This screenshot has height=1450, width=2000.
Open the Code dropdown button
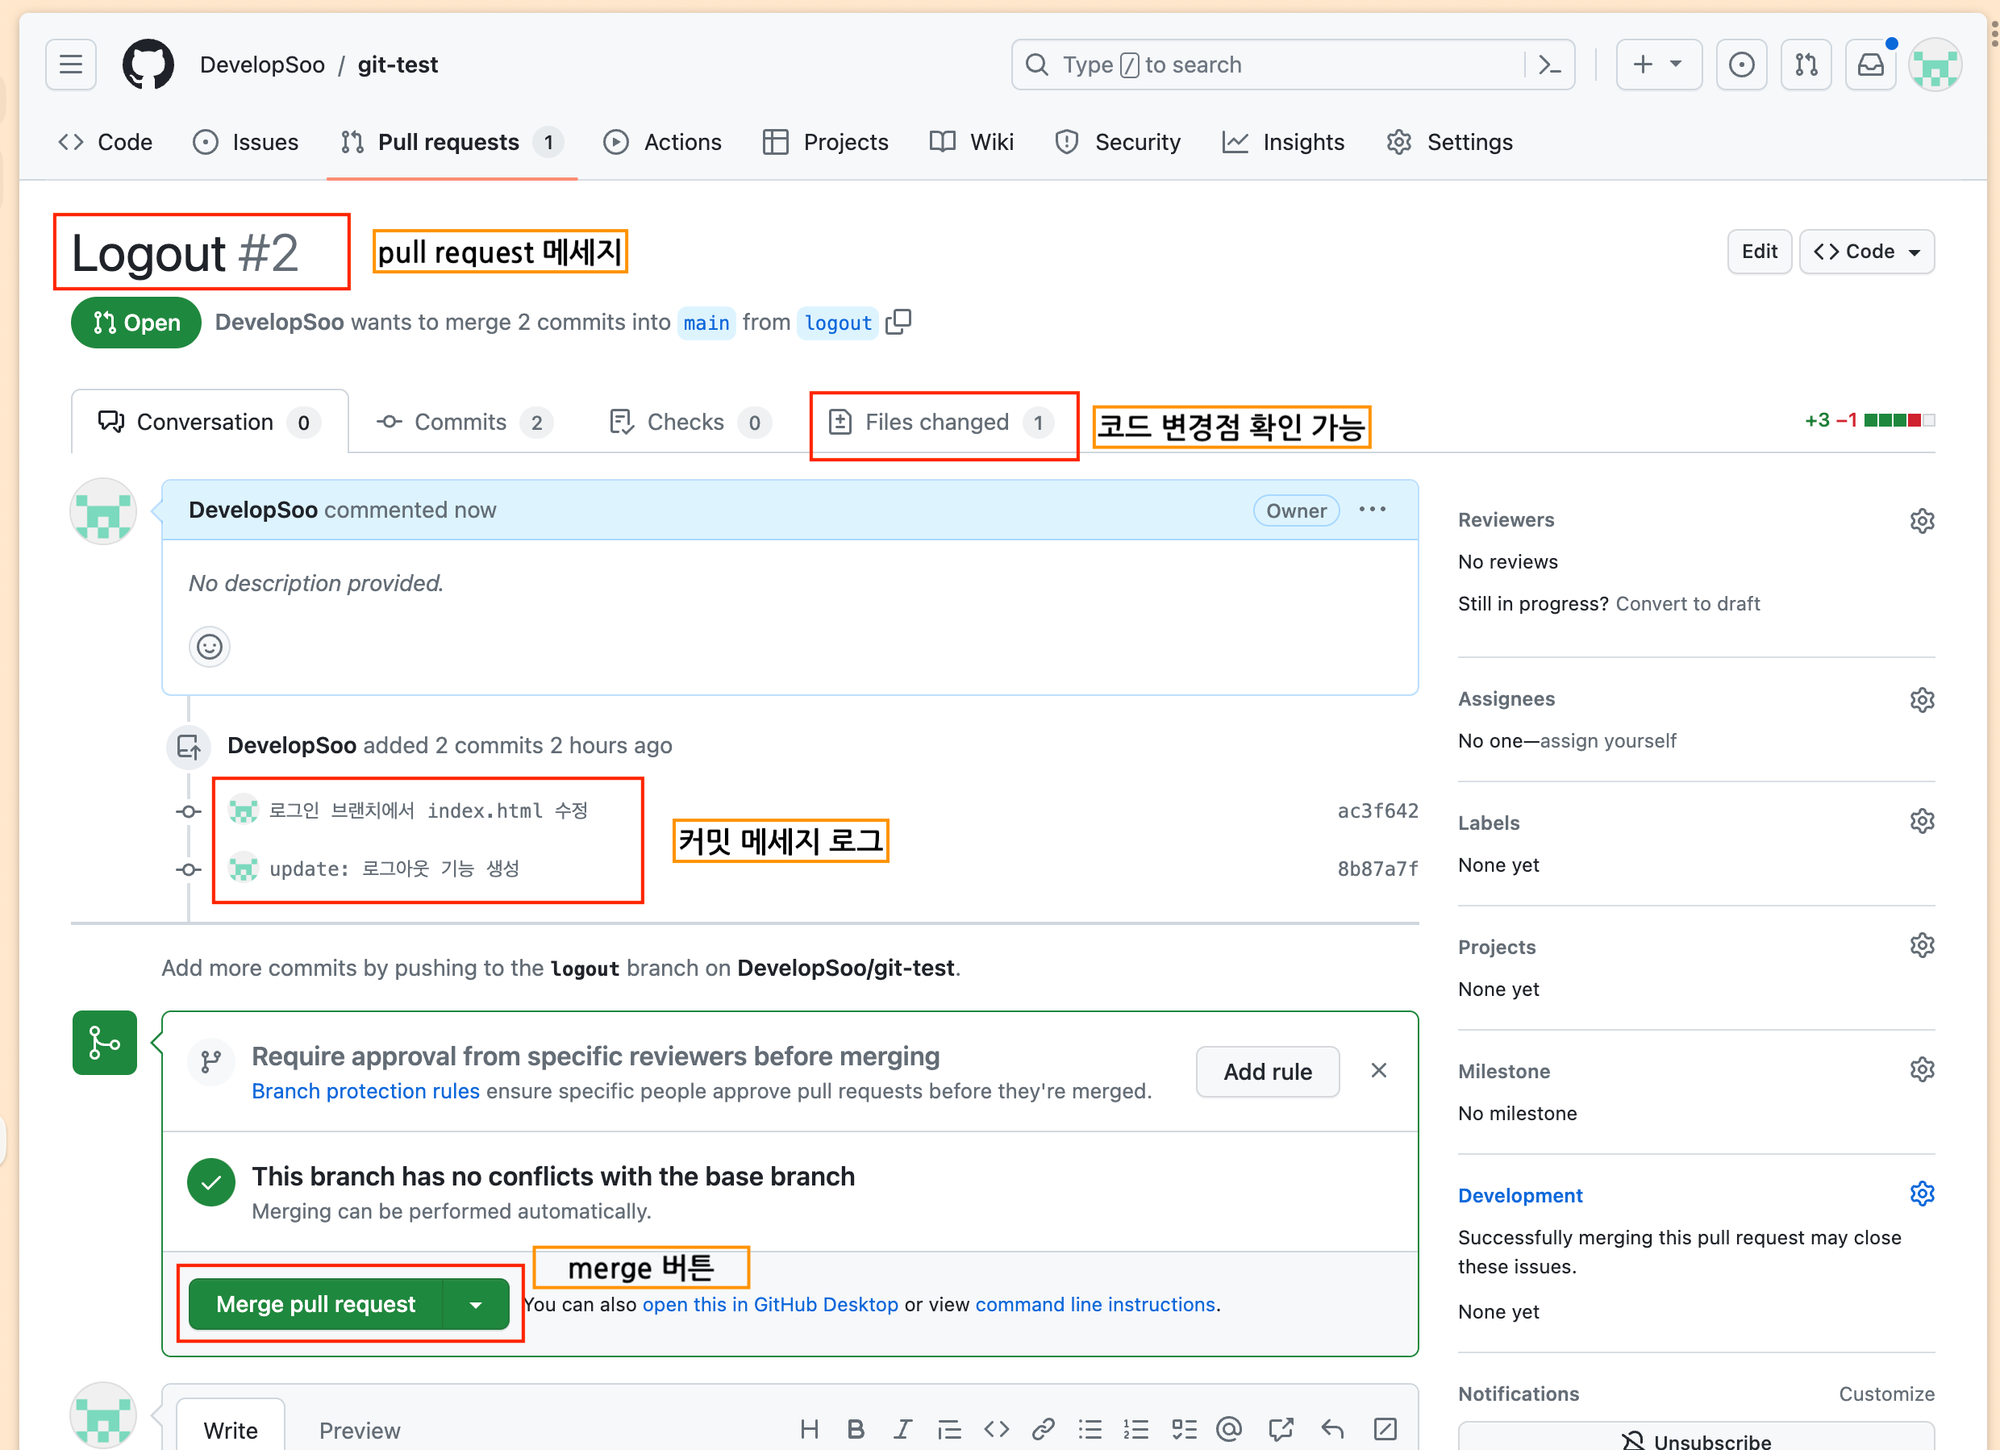pos(1866,252)
